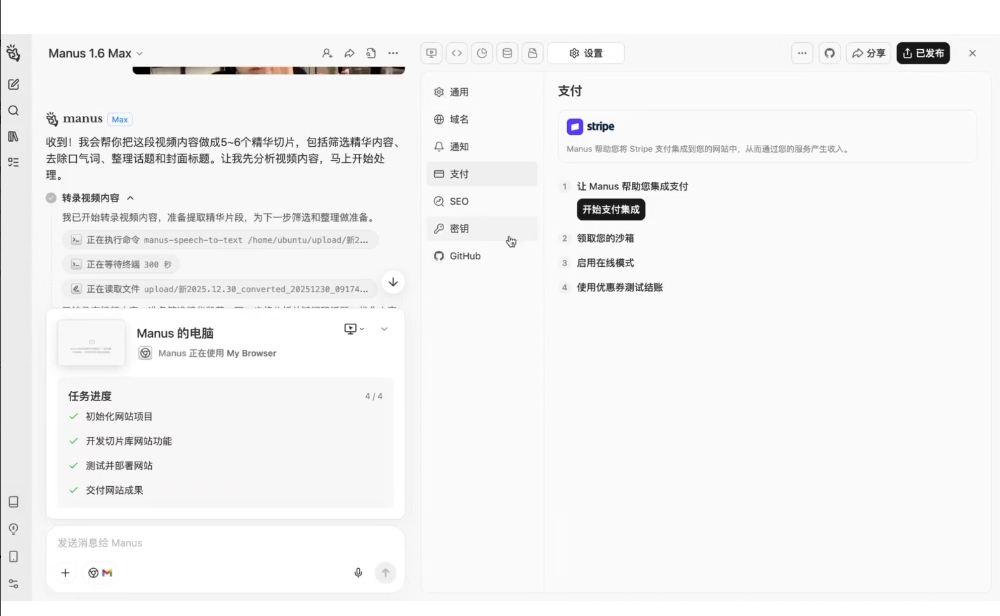The image size is (1000, 616).
Task: Start a new chat via the compose icon
Action: pos(13,84)
